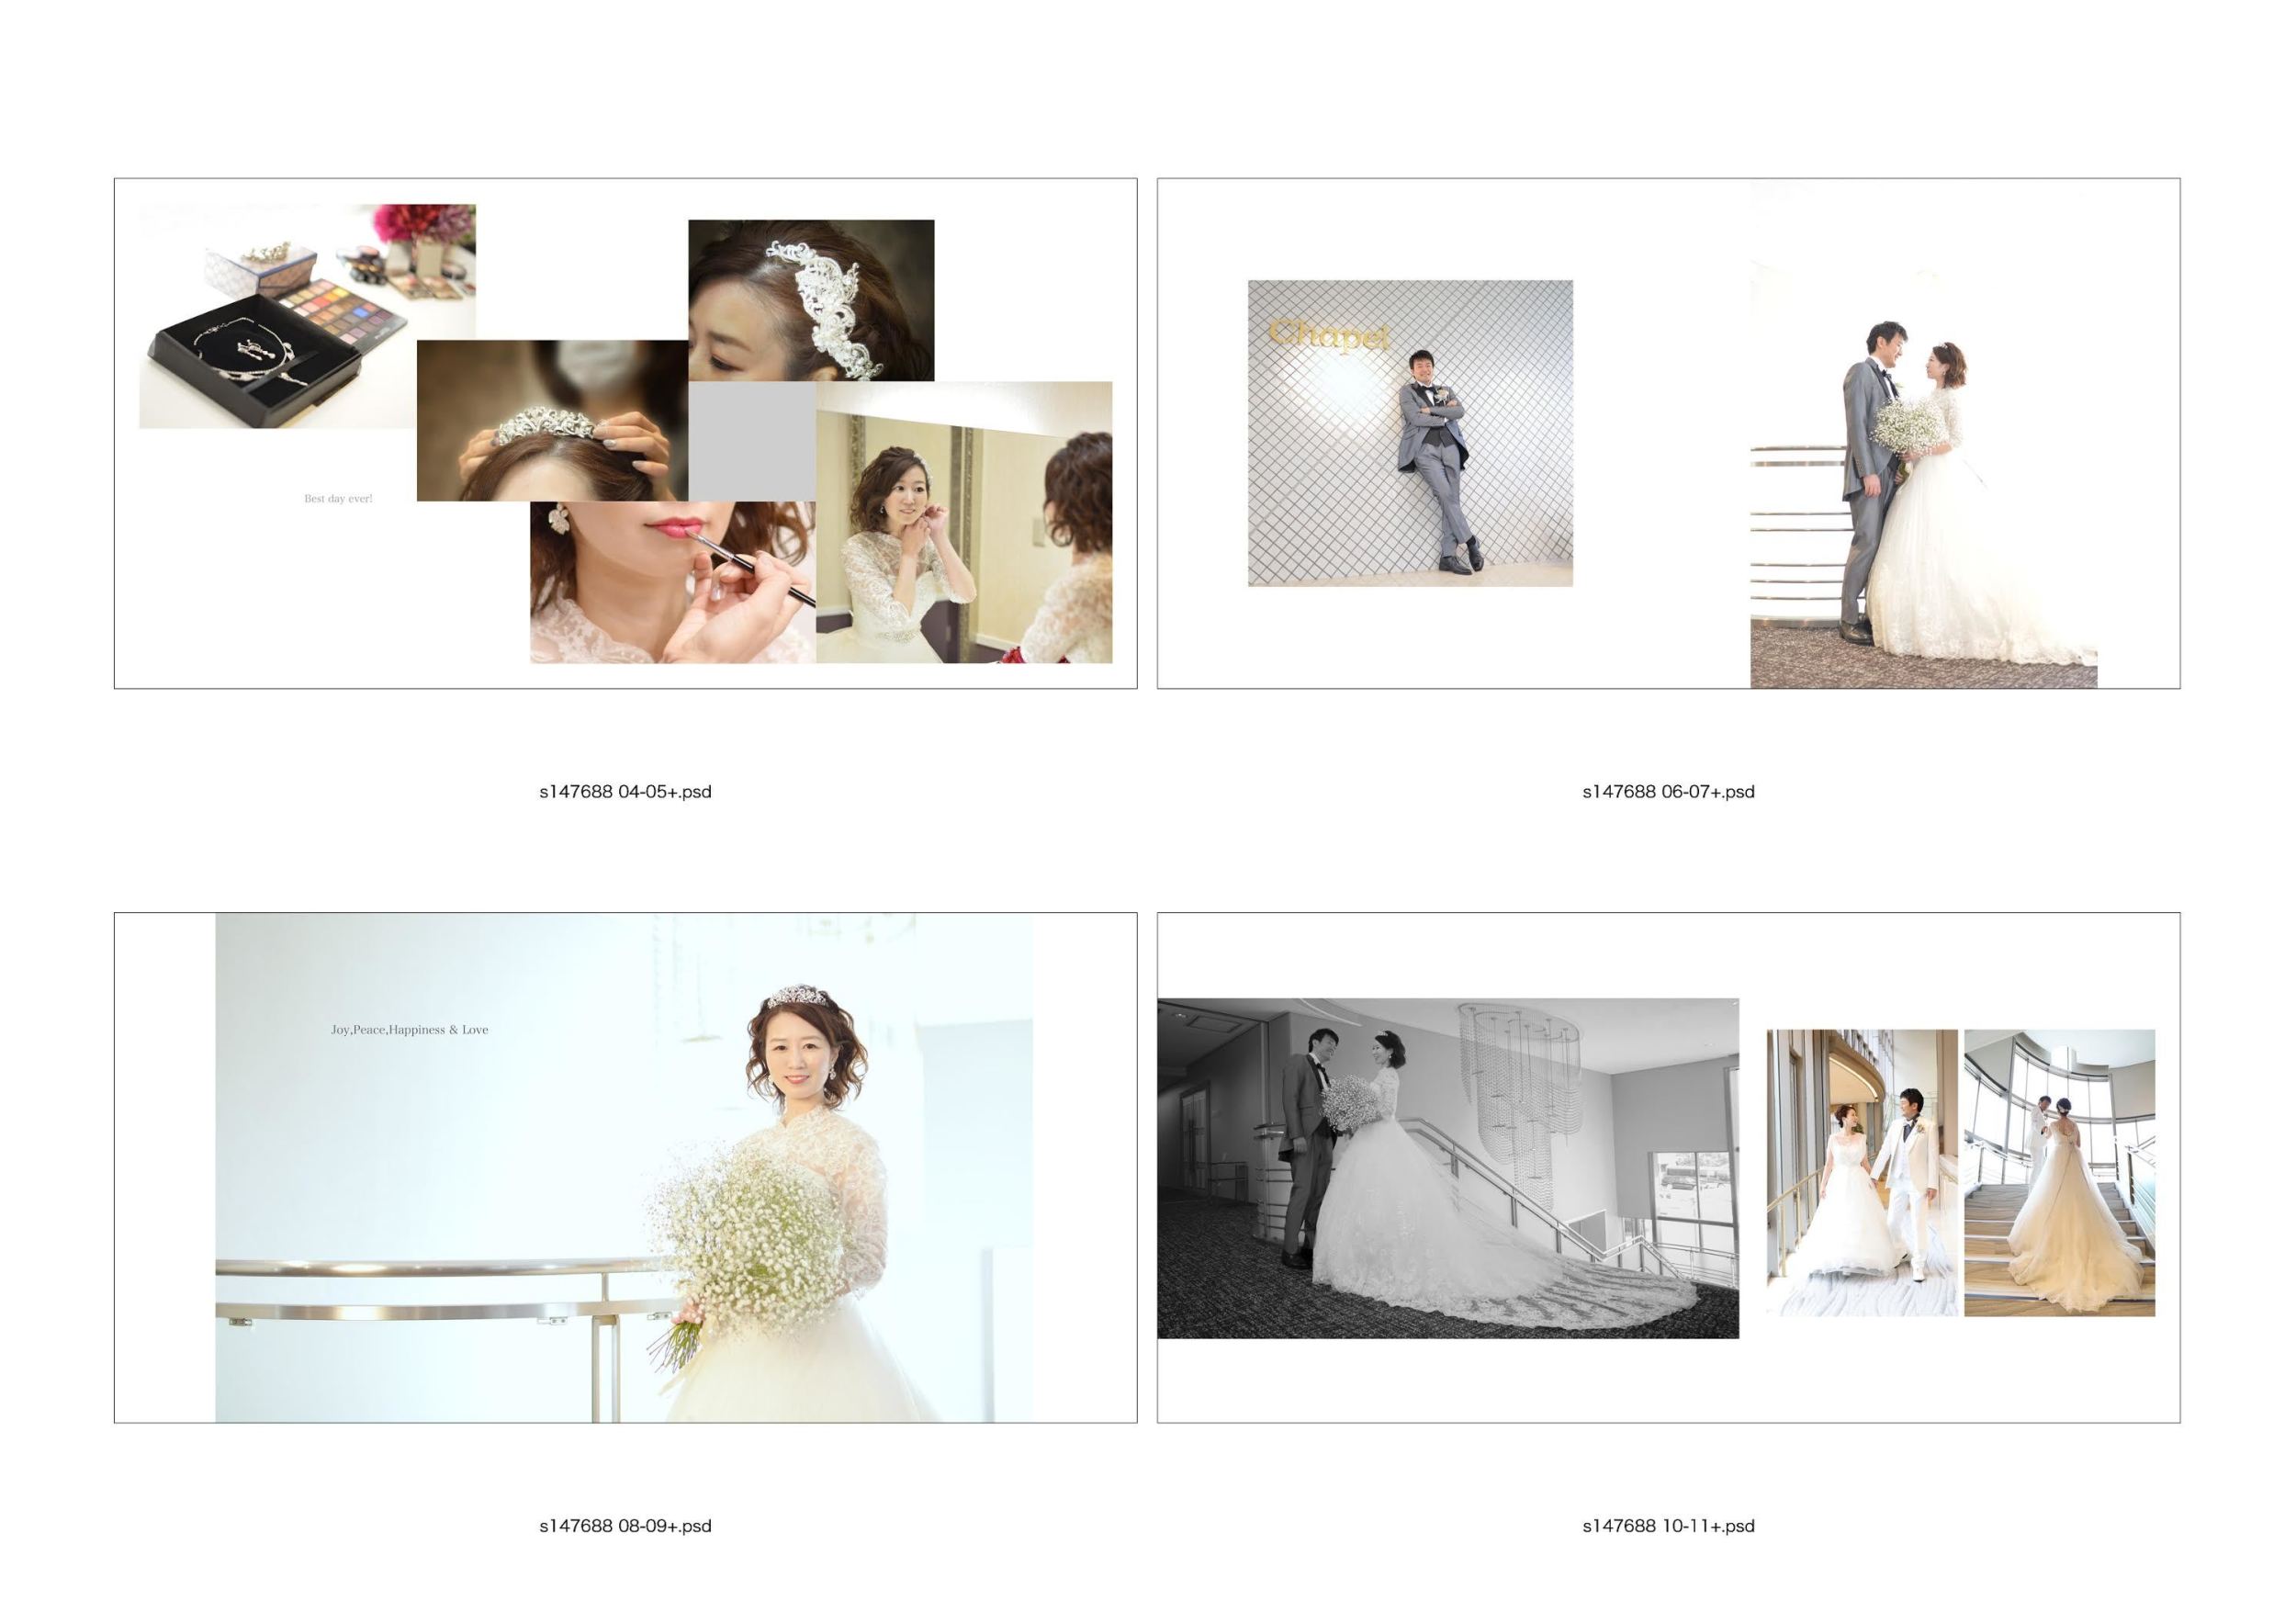Click the 's147688 06-07+.psd' file label
This screenshot has height=1623, width=2296.
(x=1668, y=792)
